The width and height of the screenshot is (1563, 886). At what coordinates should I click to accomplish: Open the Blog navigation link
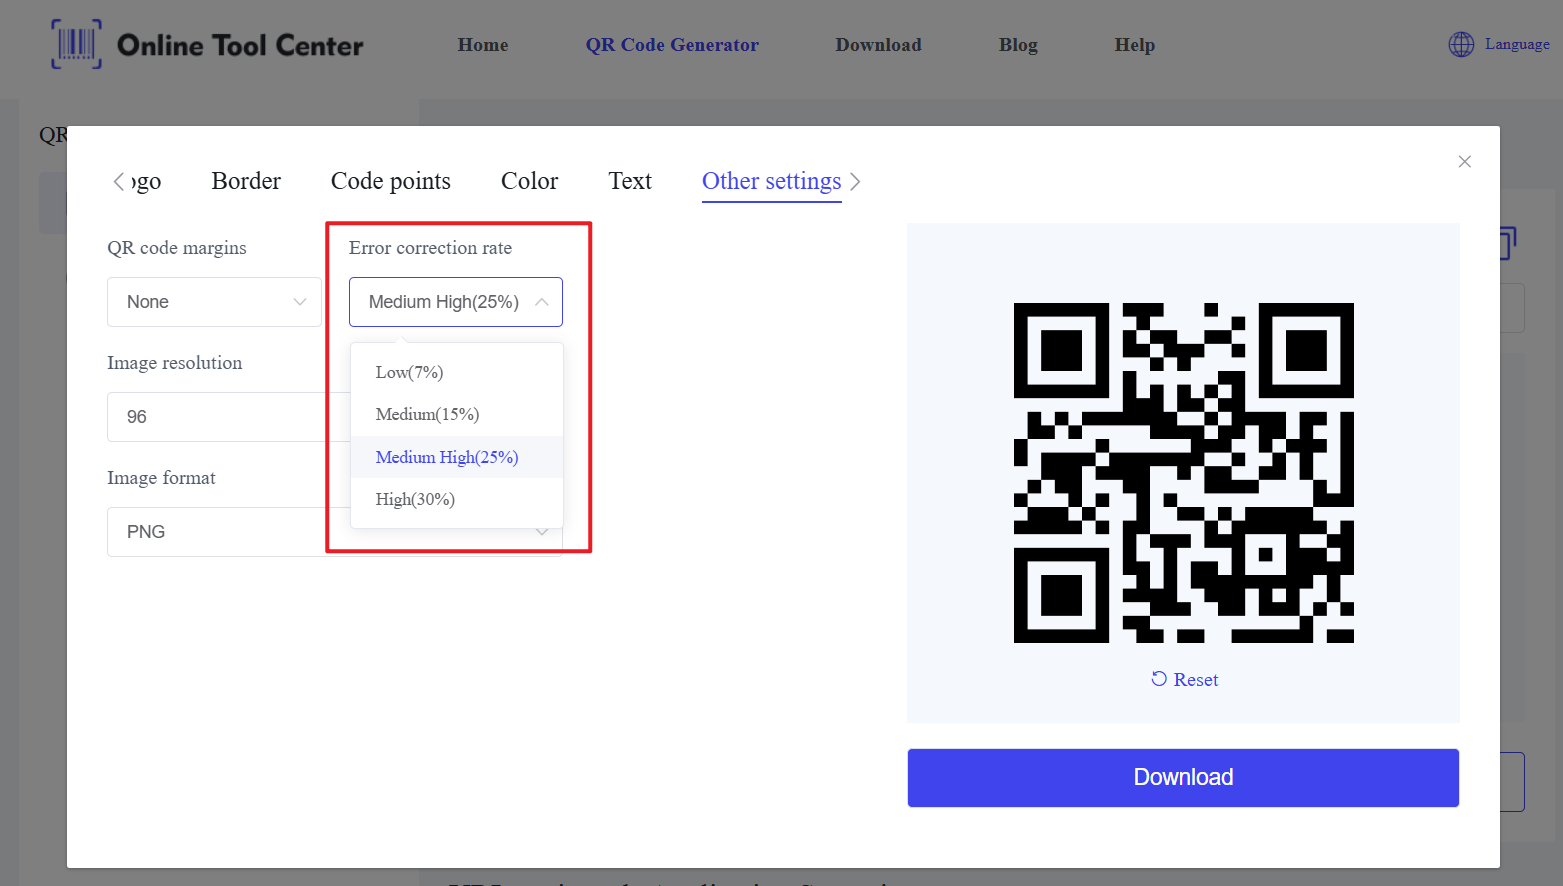[x=1018, y=45]
